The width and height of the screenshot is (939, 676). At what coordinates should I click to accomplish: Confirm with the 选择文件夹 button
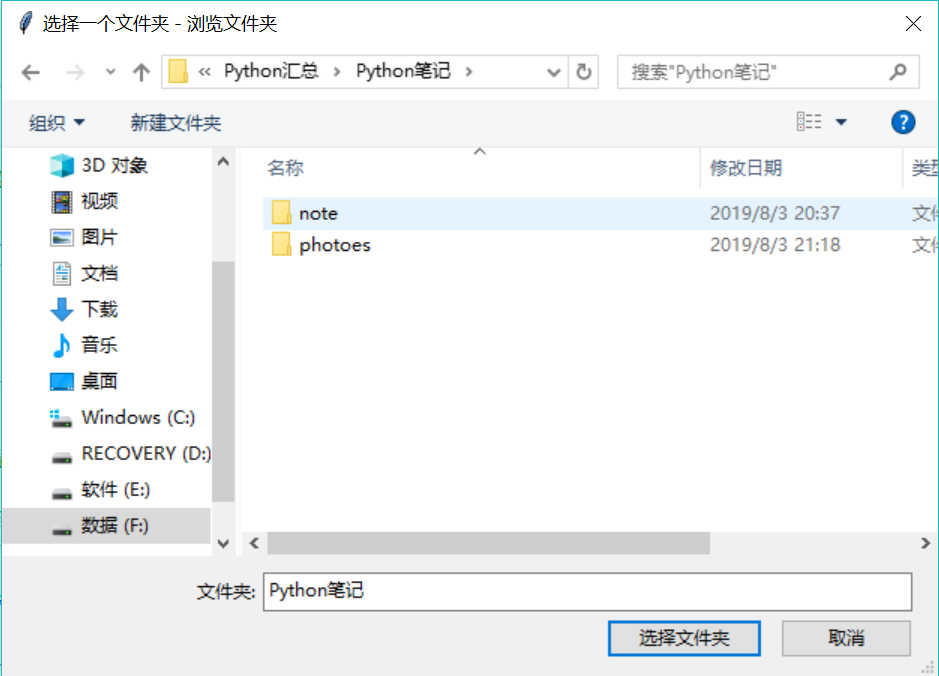(x=684, y=638)
